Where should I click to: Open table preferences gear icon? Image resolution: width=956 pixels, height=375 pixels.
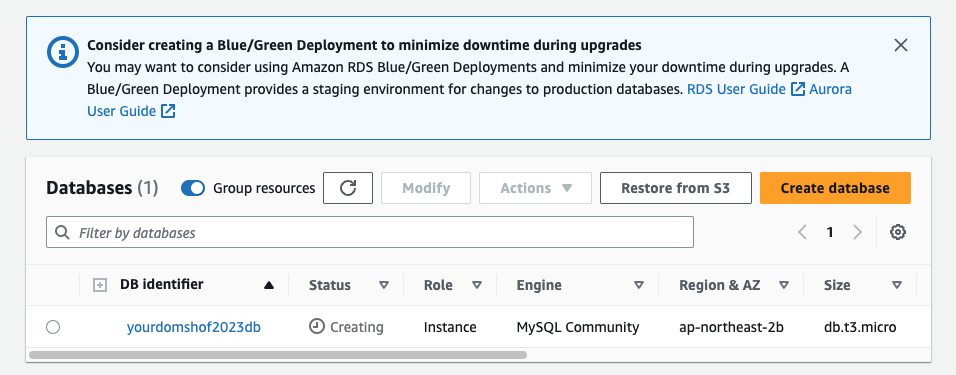click(897, 232)
